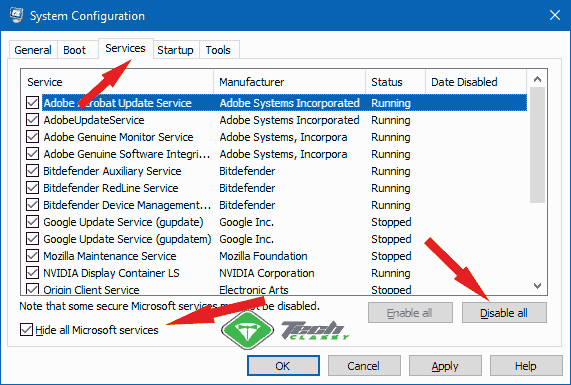This screenshot has width=571, height=385.
Task: Select Adobe Genuine Monitor Service name
Action: tap(118, 137)
